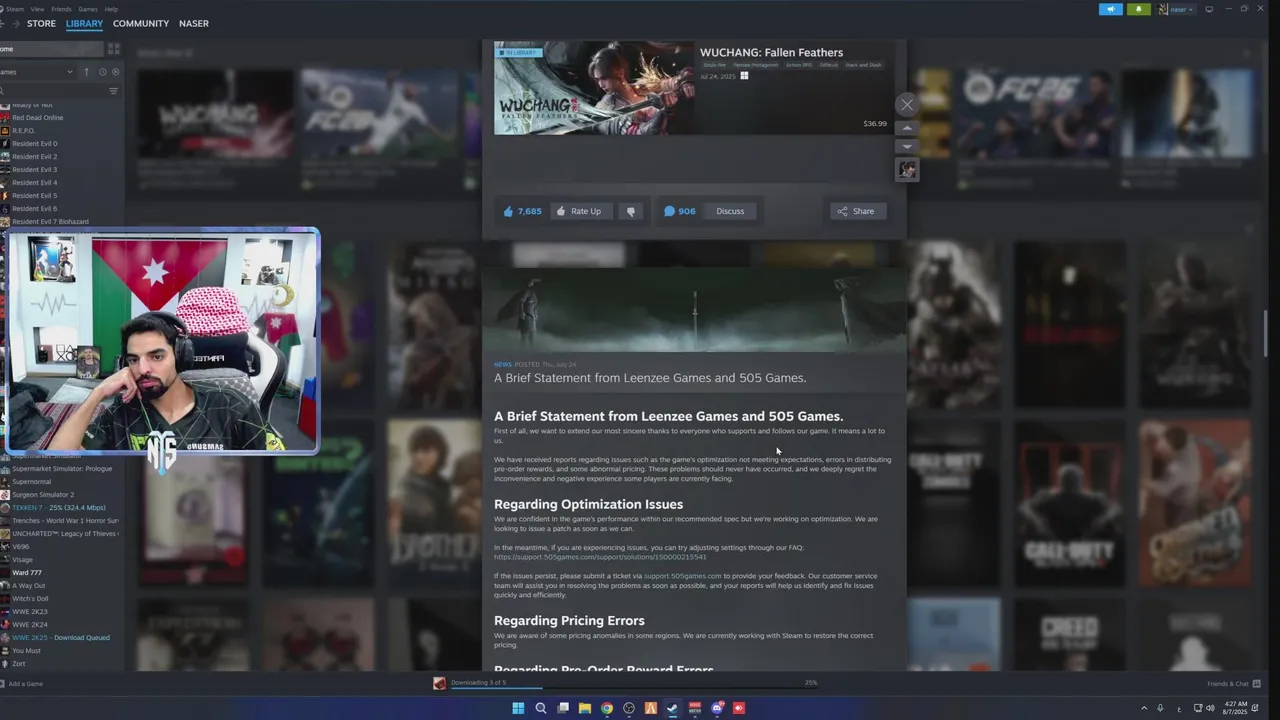The height and width of the screenshot is (720, 1280).
Task: Click the taskbar volume speaker icon
Action: point(1210,708)
